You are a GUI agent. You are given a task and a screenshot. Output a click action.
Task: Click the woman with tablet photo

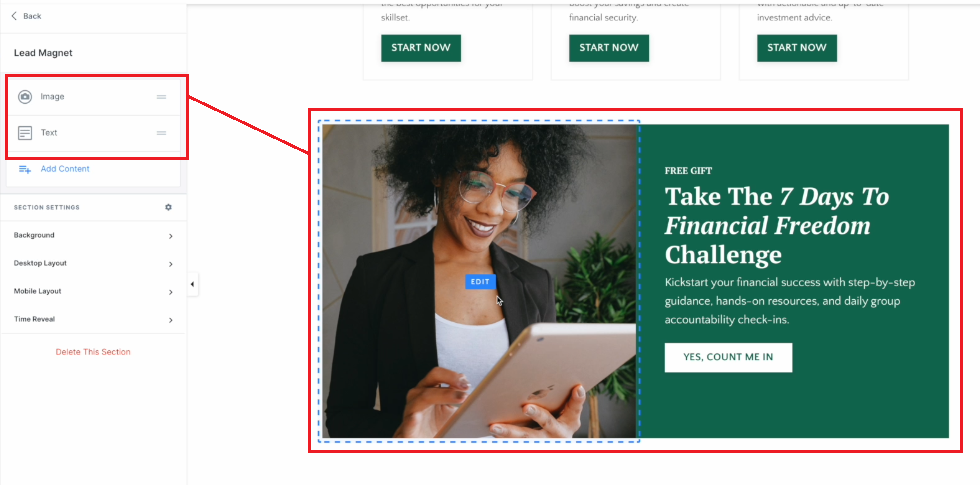(479, 281)
